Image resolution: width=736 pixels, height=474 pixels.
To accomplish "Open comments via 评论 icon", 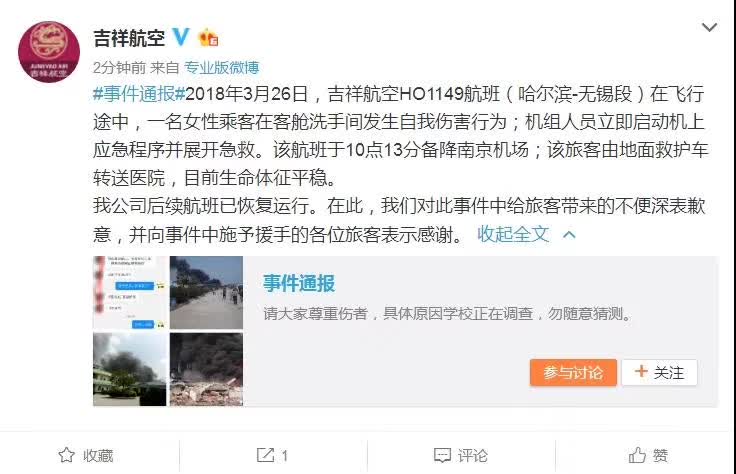I will 443,455.
